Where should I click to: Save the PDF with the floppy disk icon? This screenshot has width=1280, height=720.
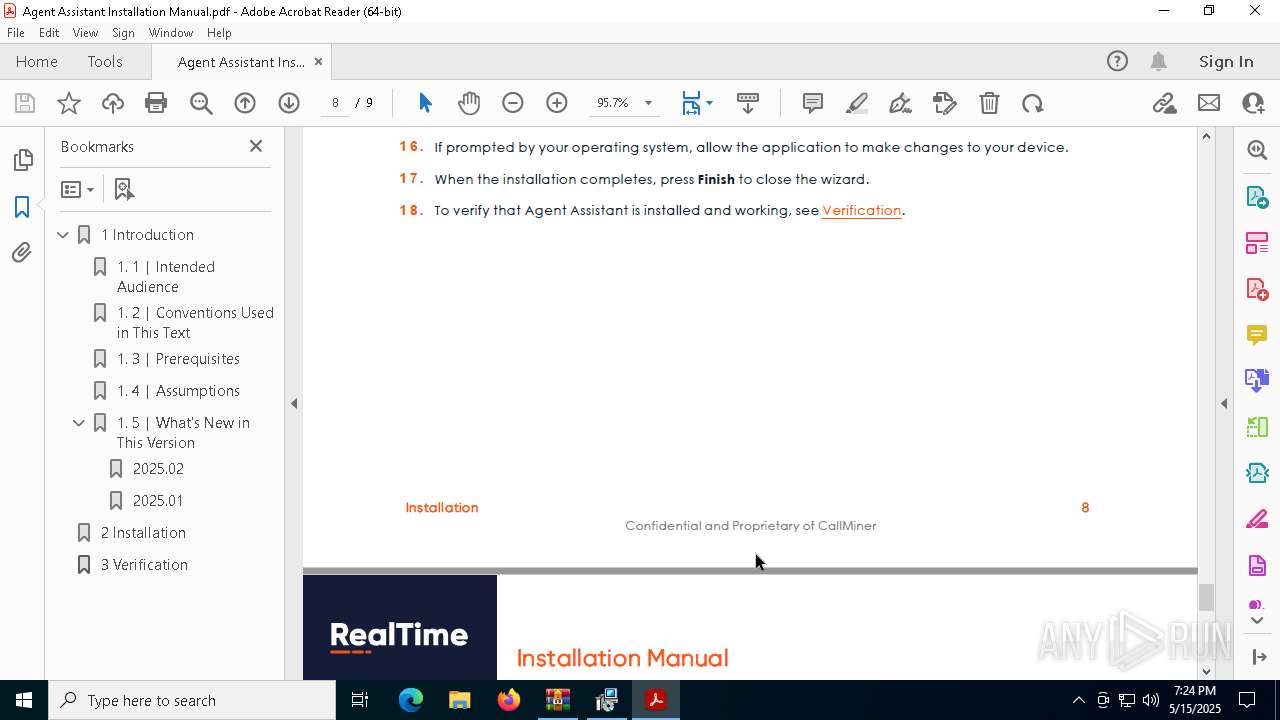coord(25,103)
